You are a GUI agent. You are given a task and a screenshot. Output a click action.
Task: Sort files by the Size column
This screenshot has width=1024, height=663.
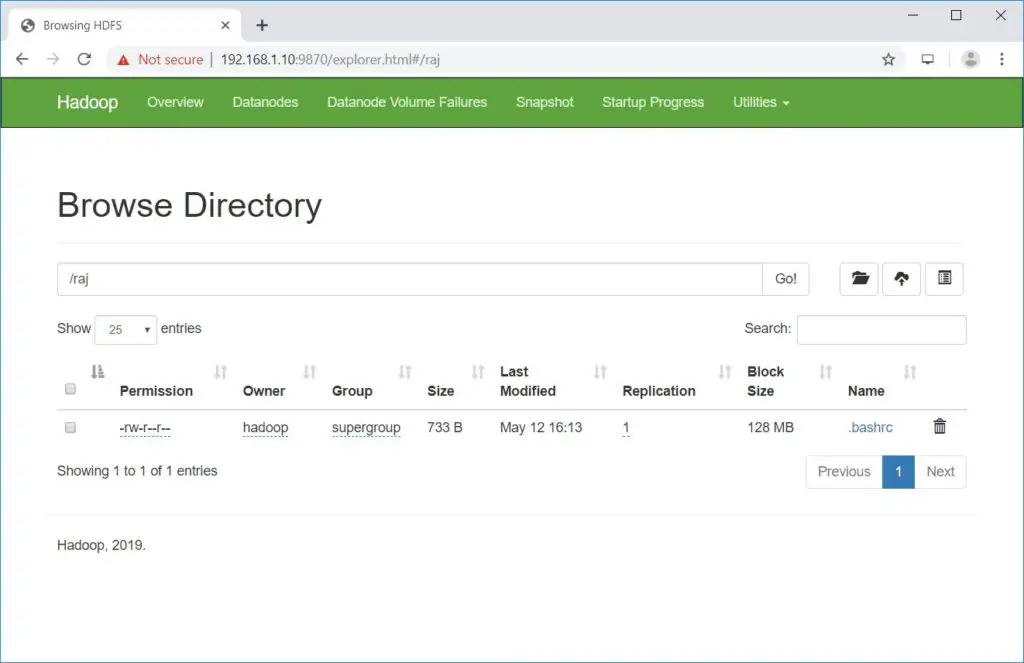440,390
